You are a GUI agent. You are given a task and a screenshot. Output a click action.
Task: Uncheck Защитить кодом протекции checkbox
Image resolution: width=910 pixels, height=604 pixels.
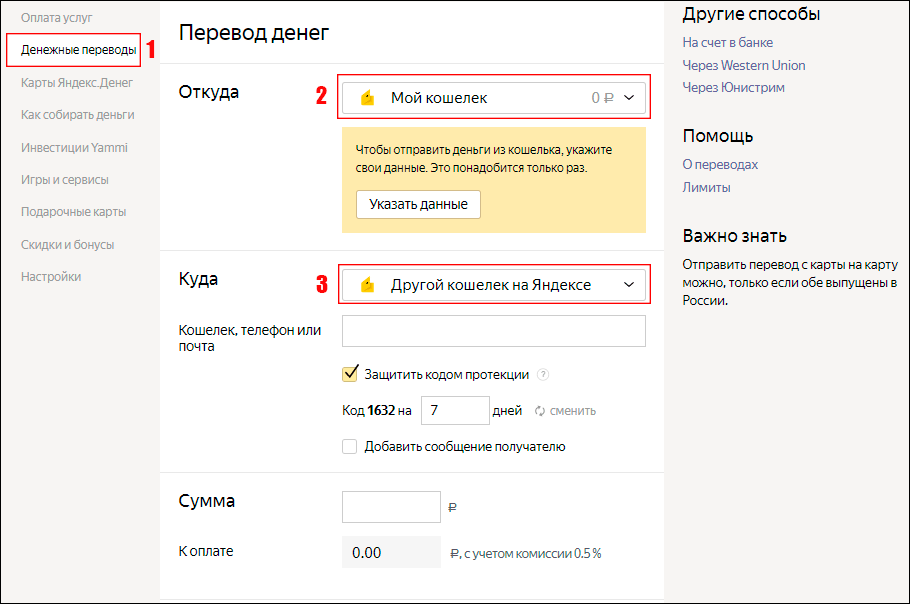point(350,374)
